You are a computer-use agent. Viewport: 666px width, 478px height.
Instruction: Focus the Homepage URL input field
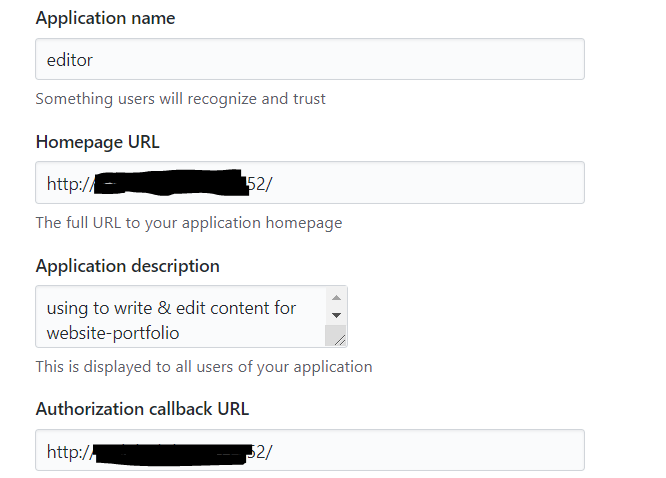coord(310,183)
